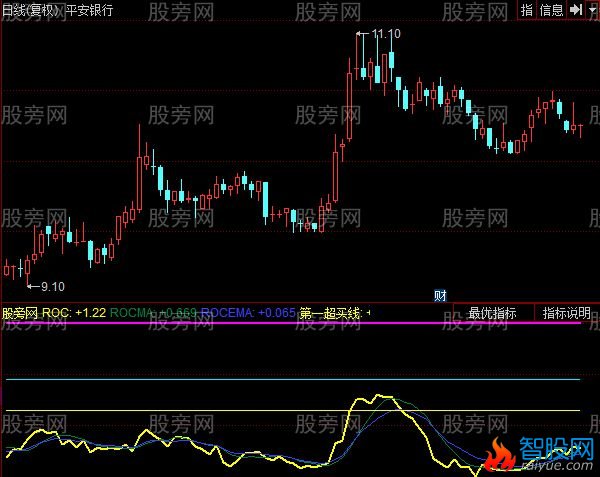Viewport: 600px width, 477px height.
Task: Click the magenta overbought line
Action: [293, 323]
